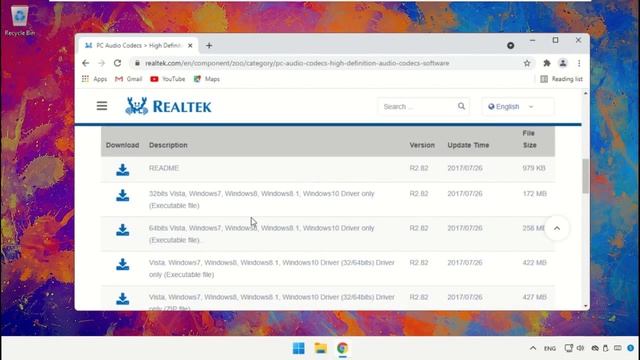The width and height of the screenshot is (640, 360).
Task: Open the Reading list
Action: point(561,79)
